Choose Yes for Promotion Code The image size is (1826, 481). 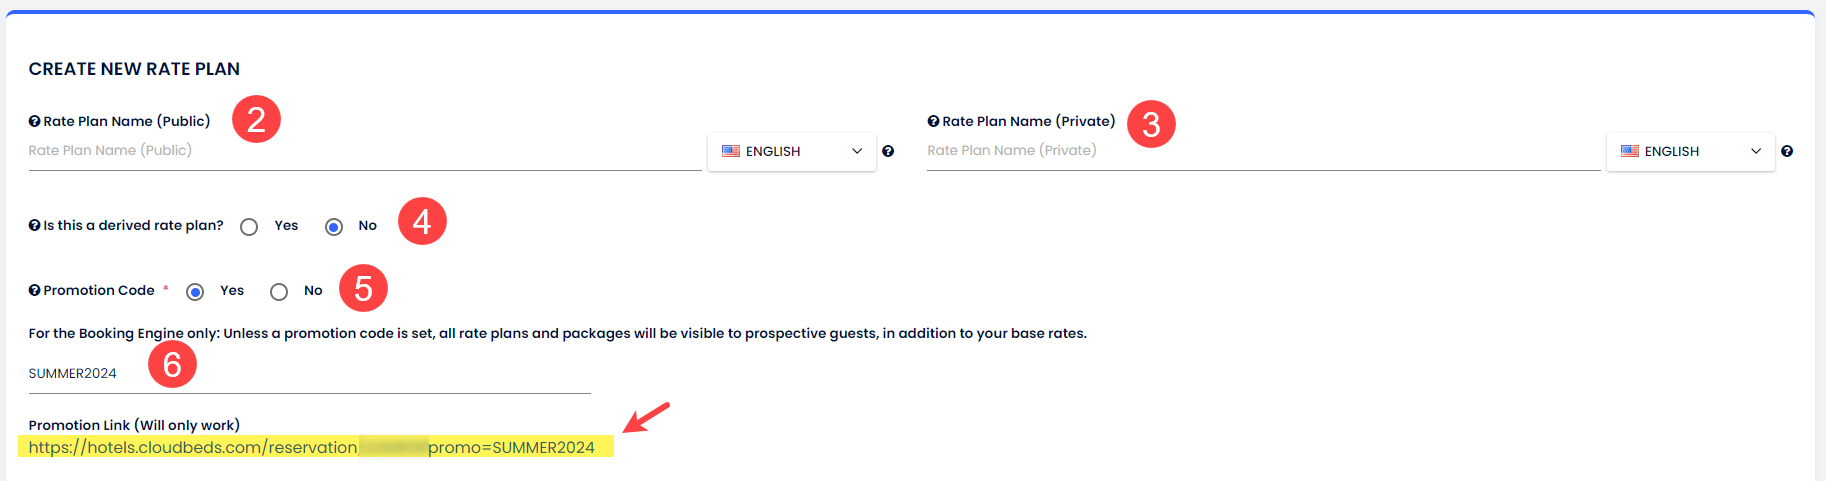coord(195,292)
